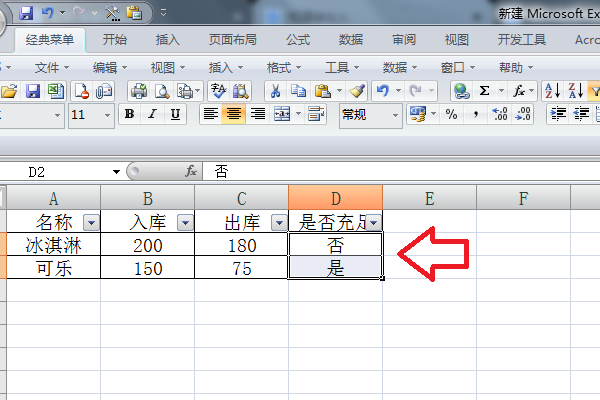Apply percent style format
The image size is (600, 400).
452,114
